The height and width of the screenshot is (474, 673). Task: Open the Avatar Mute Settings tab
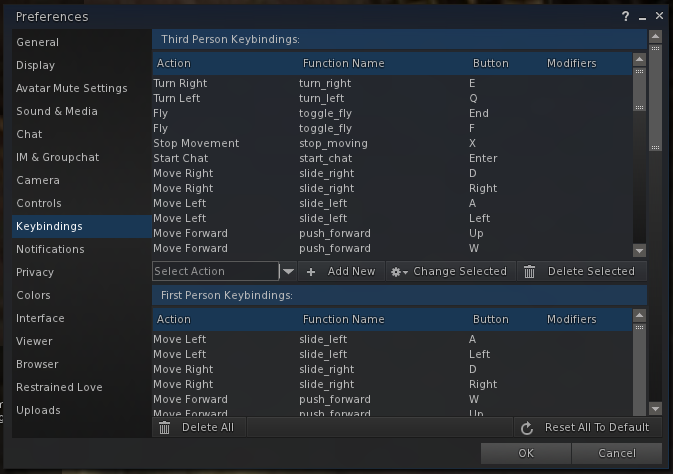pos(72,88)
